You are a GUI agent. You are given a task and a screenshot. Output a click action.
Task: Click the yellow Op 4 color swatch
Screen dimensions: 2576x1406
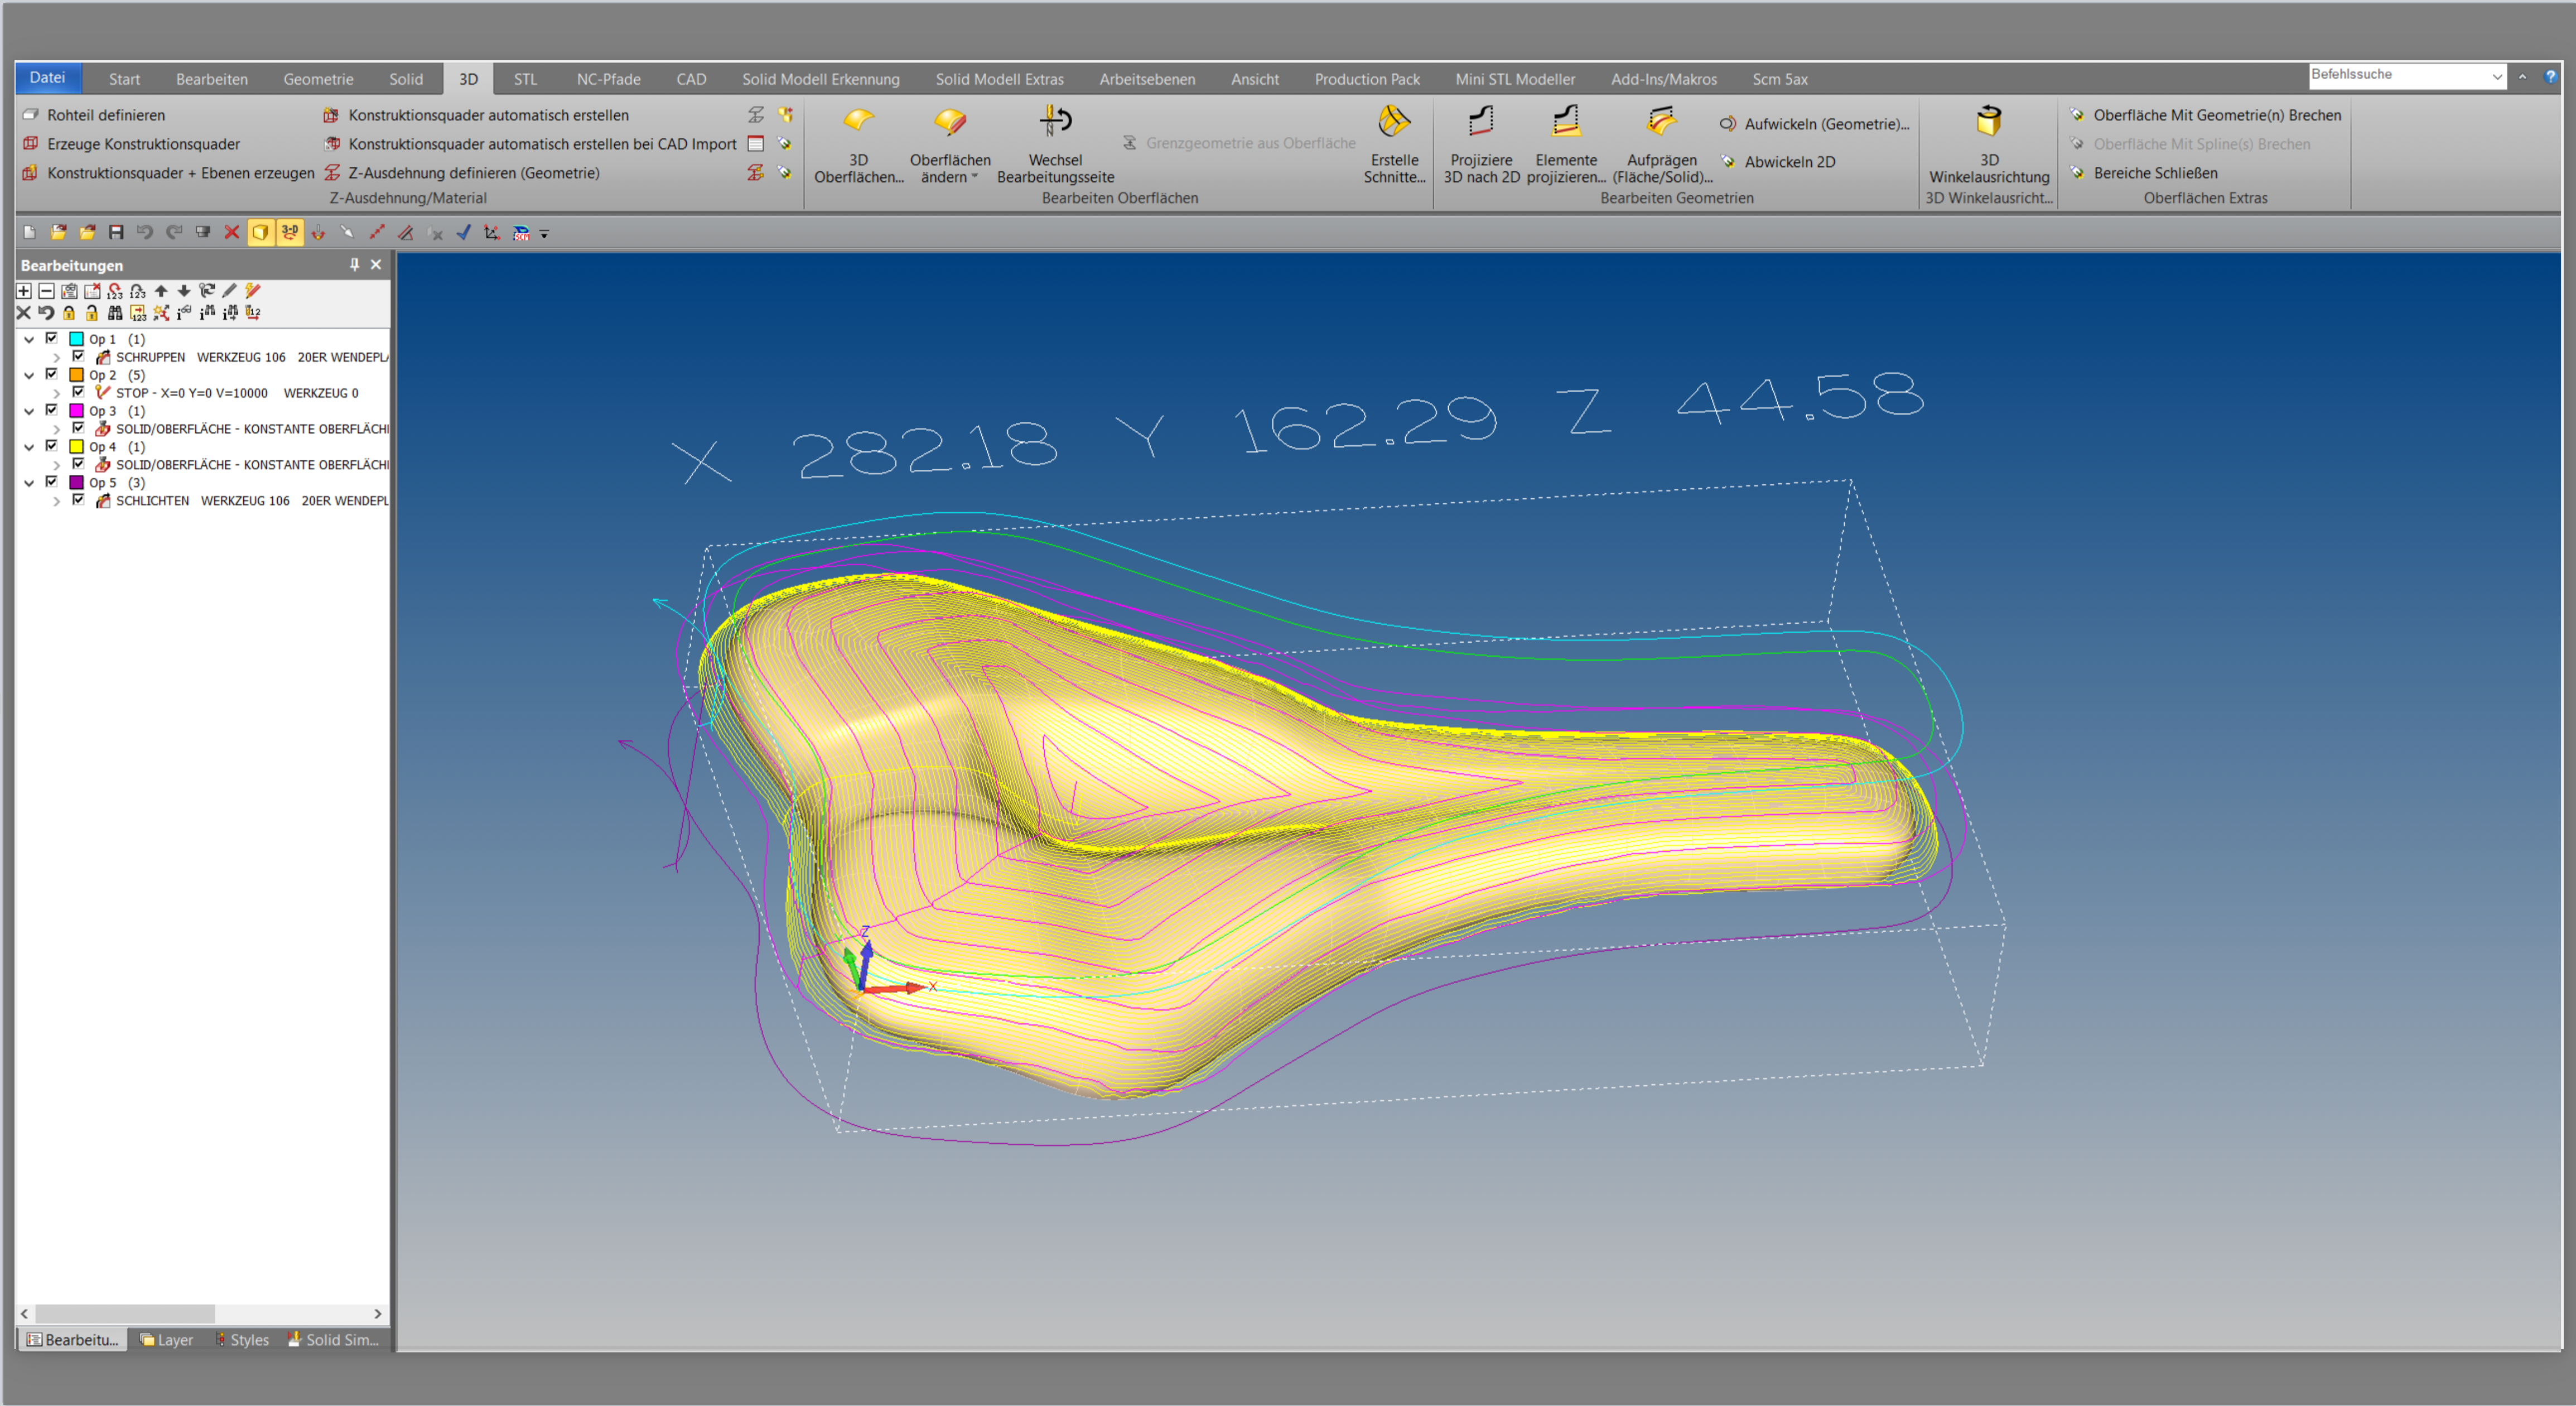click(76, 447)
